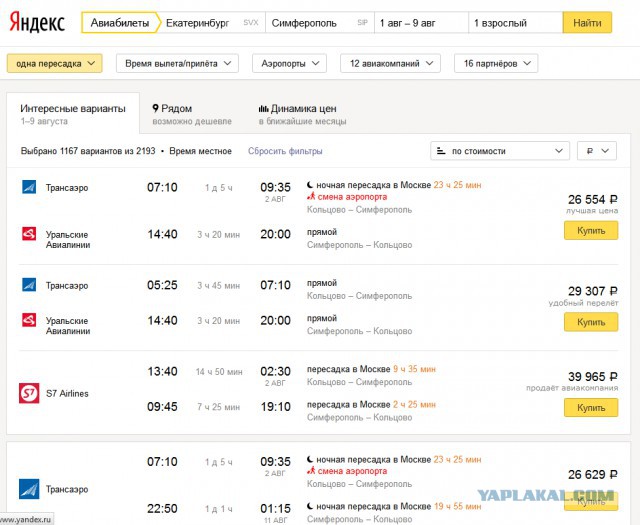This screenshot has height=525, width=640.
Task: Click the 1 взрослый passengers field
Action: [516, 23]
